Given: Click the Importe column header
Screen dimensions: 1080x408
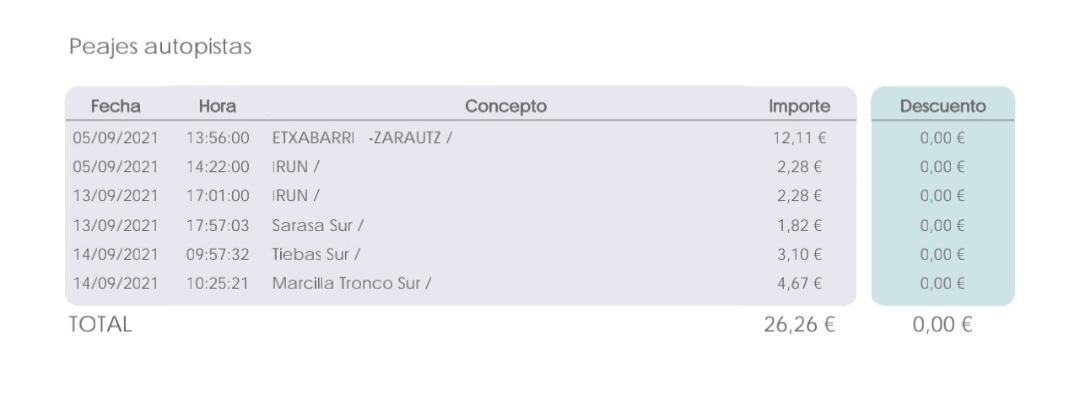Looking at the screenshot, I should tap(799, 106).
